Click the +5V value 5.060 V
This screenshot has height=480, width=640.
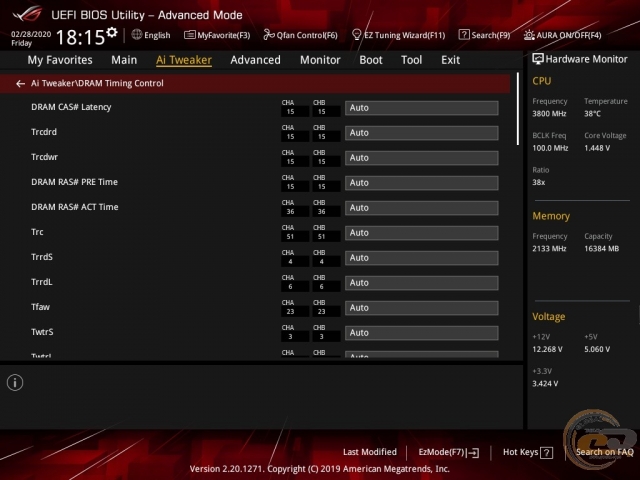[x=597, y=349]
